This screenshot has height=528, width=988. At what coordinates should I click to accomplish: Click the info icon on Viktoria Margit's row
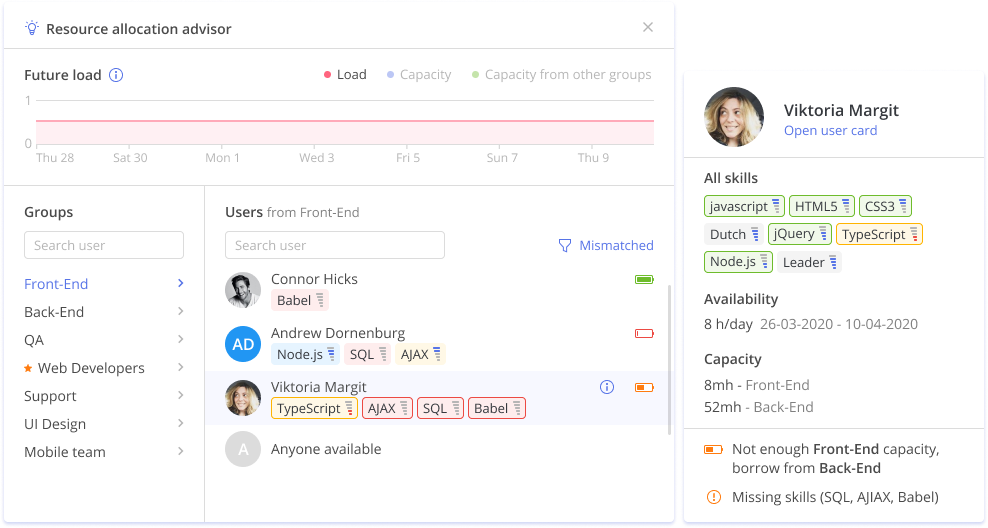click(606, 387)
